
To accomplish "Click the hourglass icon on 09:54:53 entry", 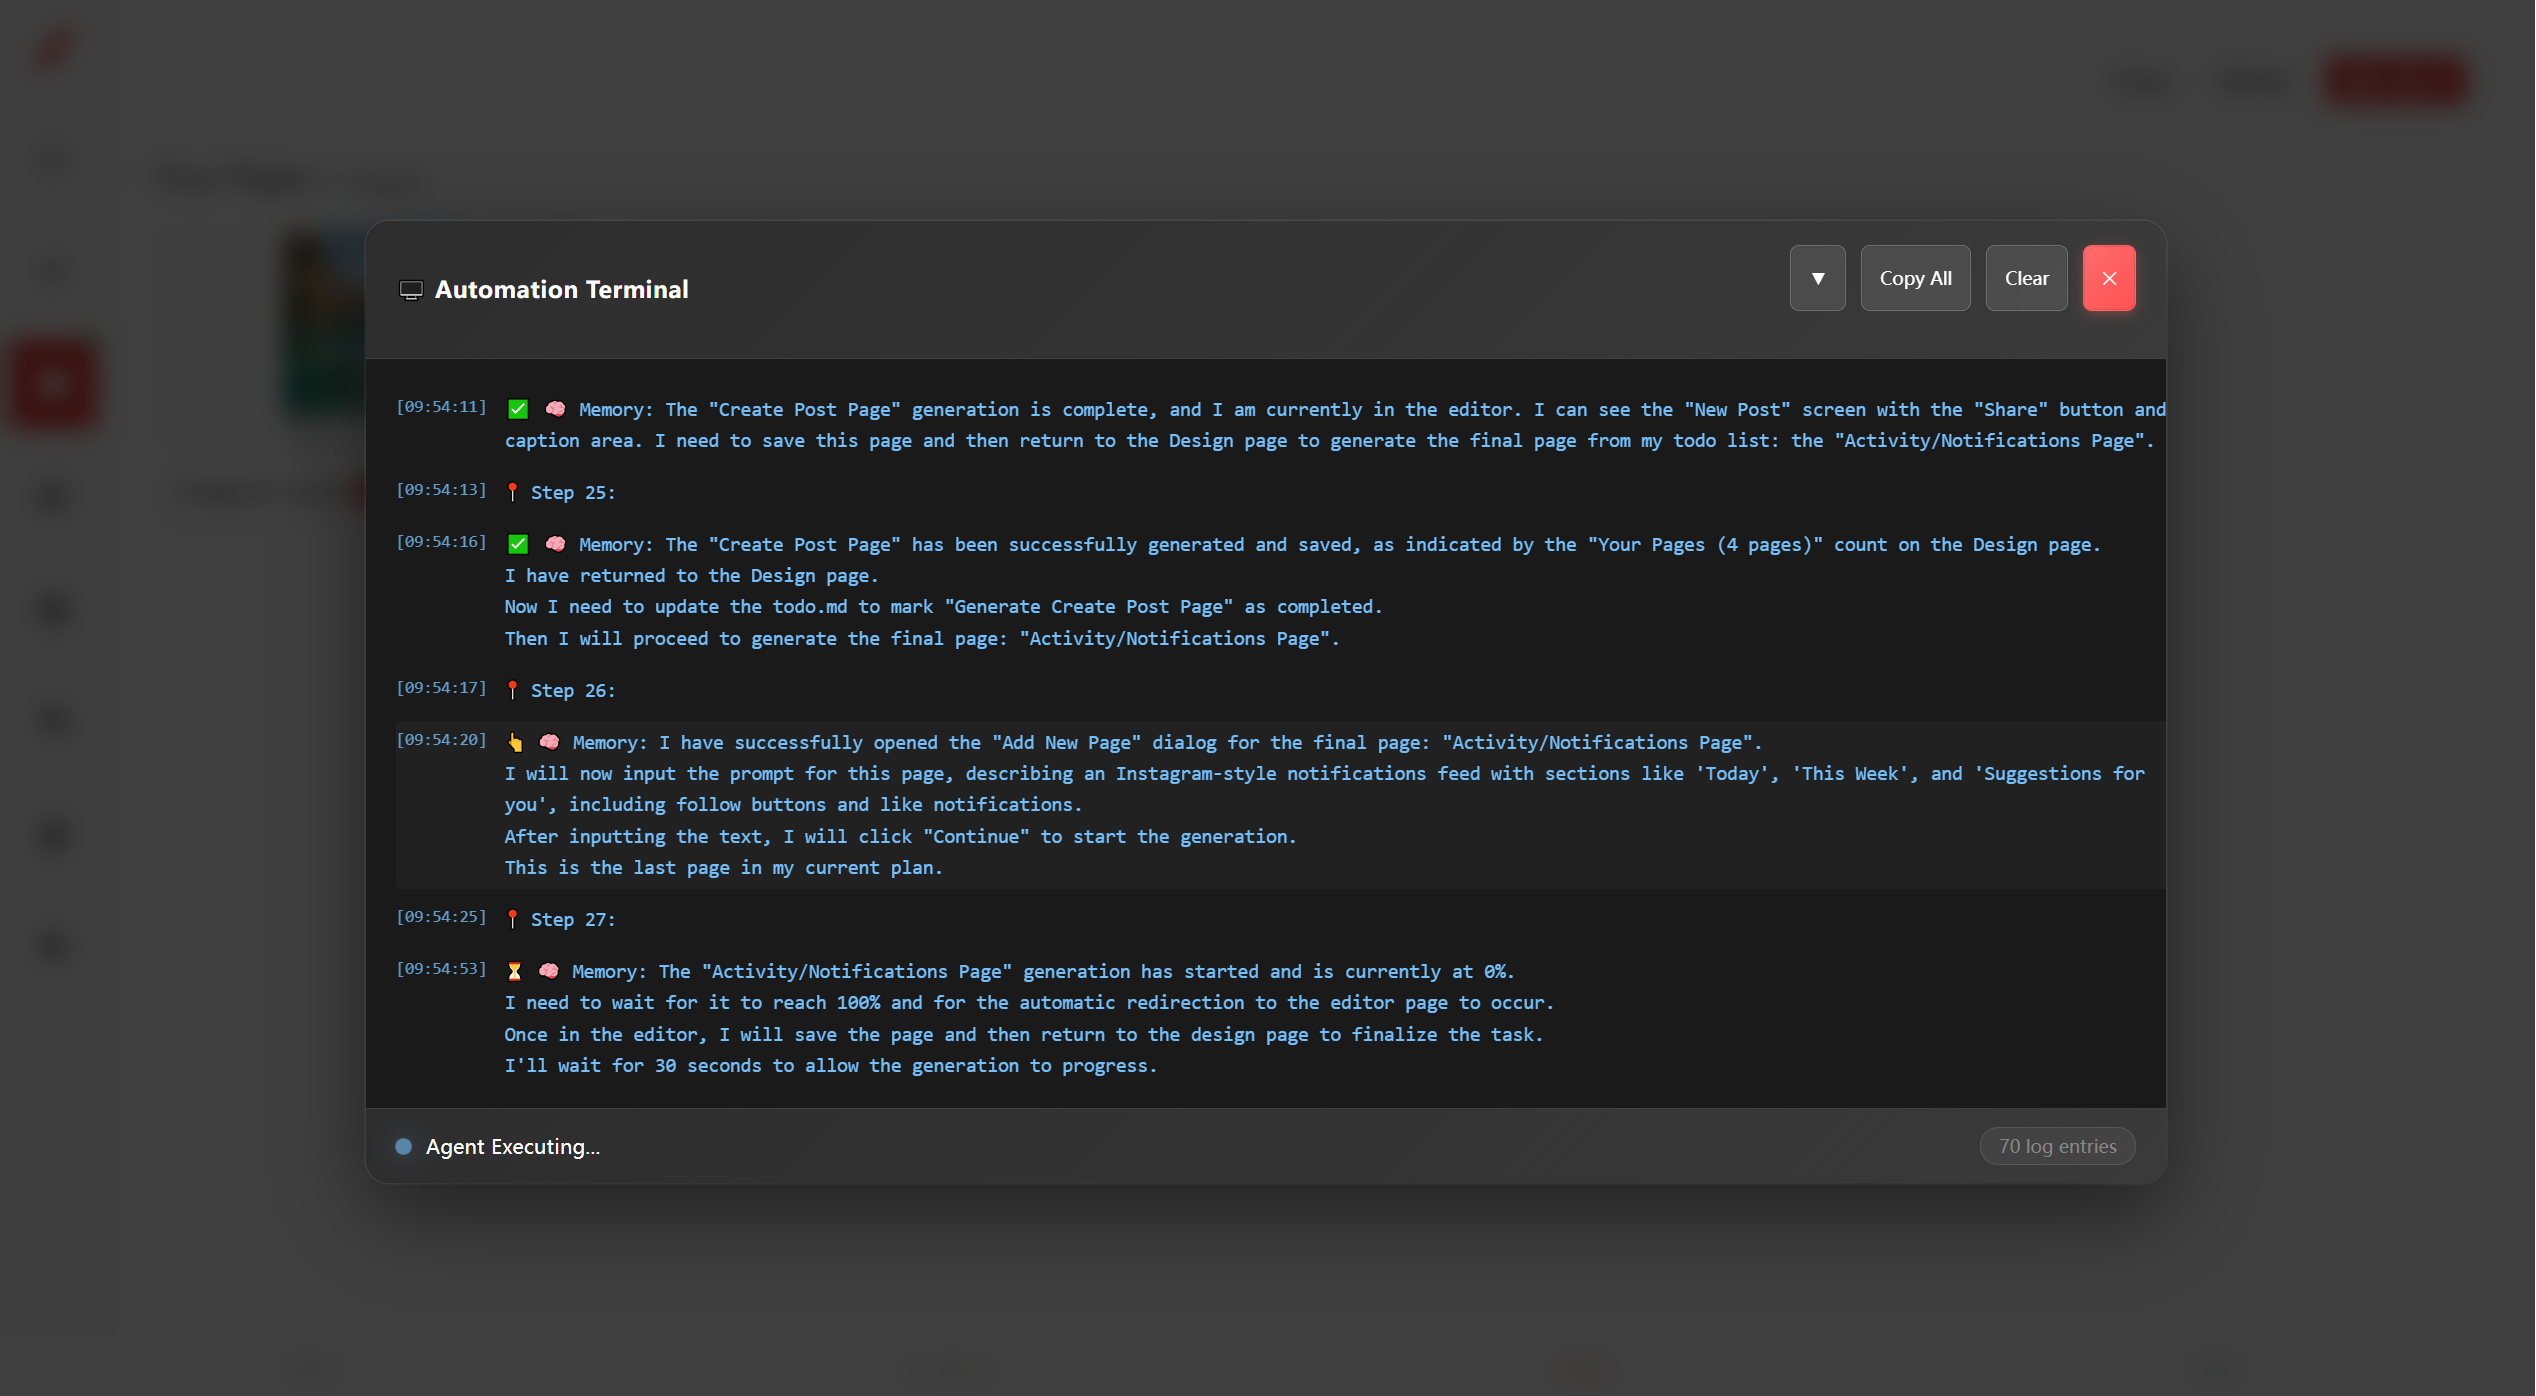I will 514,971.
